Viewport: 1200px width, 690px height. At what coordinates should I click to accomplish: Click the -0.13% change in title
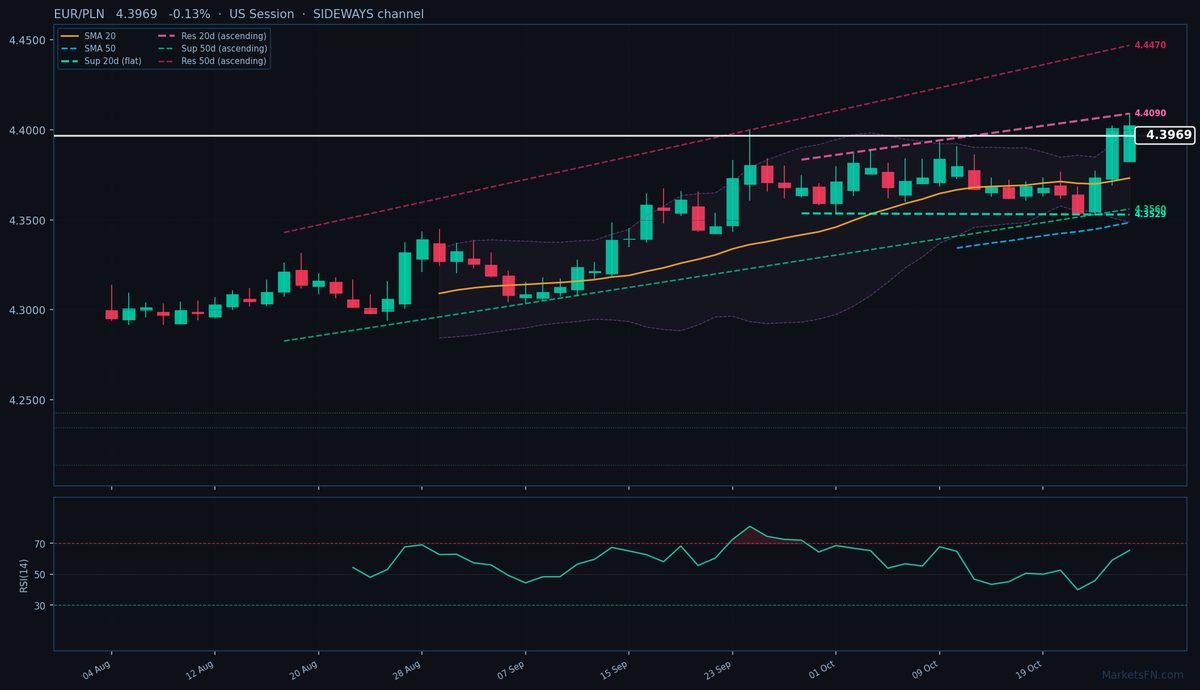click(190, 14)
